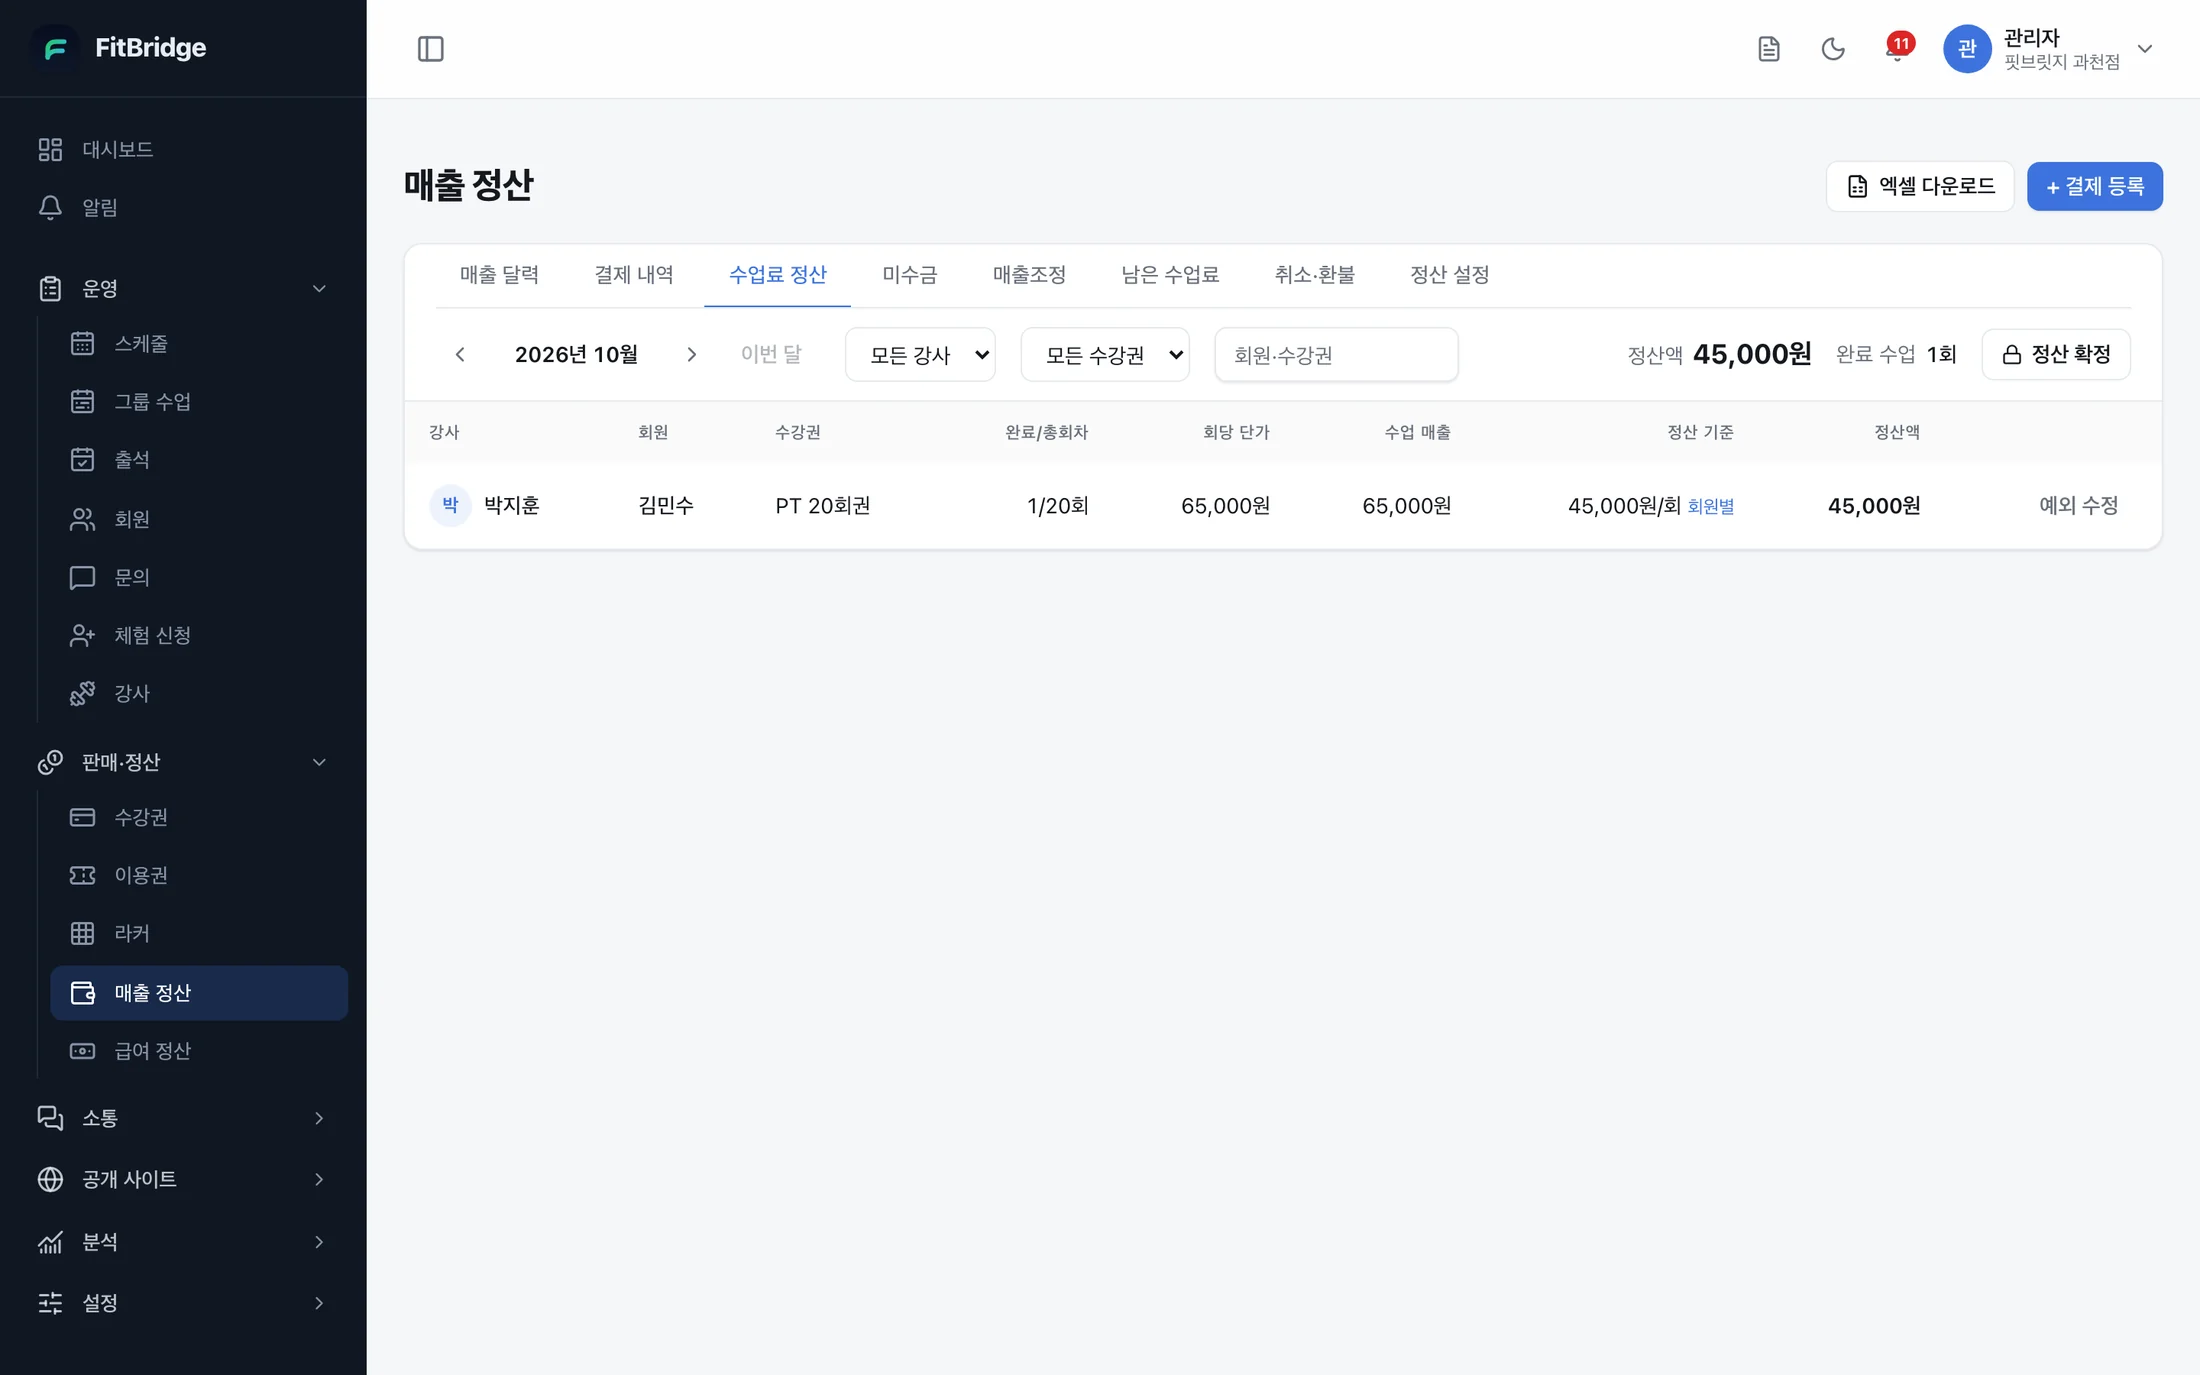Open the 모든 강사 dropdown filter
The width and height of the screenshot is (2200, 1375).
pos(920,354)
